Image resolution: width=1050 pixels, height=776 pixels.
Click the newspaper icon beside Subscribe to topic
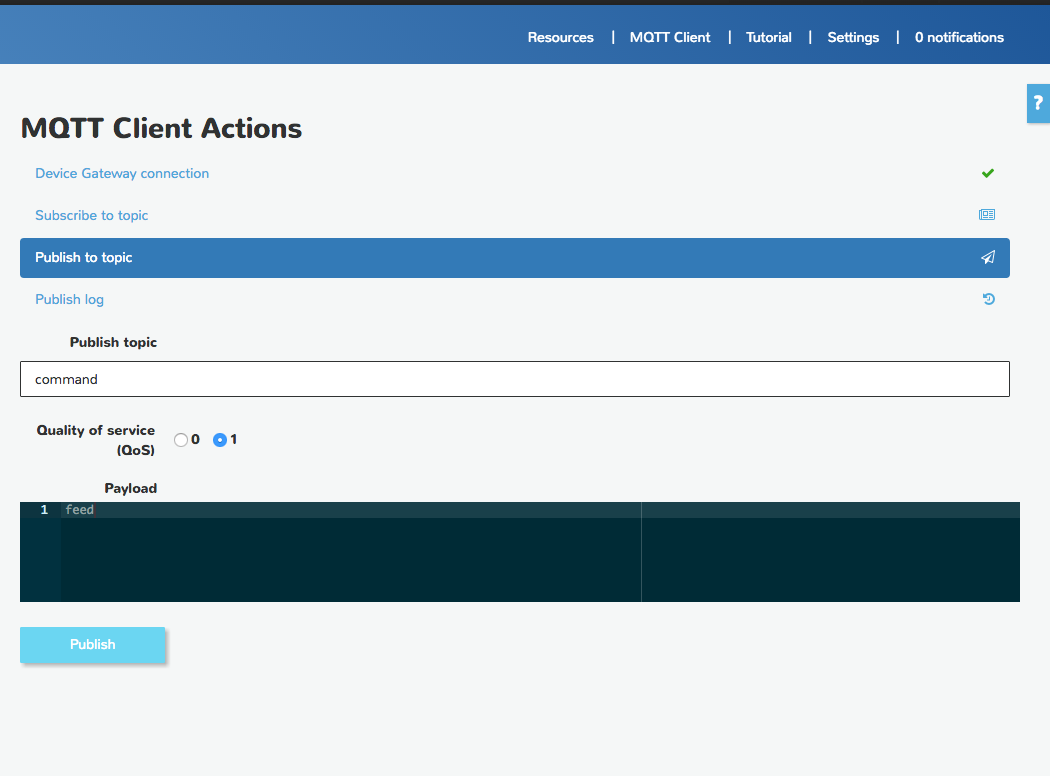[987, 215]
